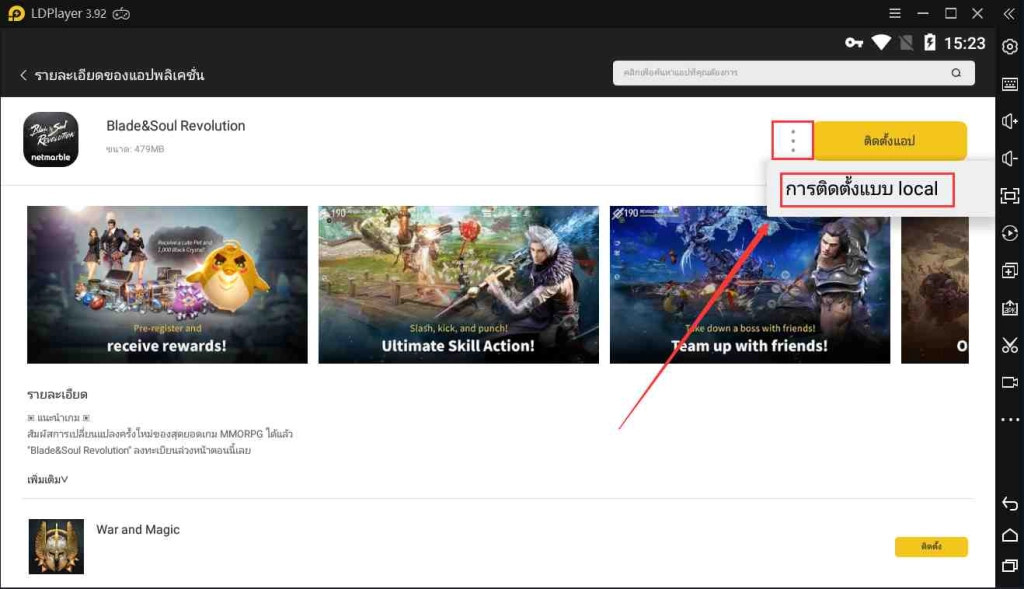The image size is (1024, 589).
Task: Click install APK icon in sidebar
Action: (1010, 308)
